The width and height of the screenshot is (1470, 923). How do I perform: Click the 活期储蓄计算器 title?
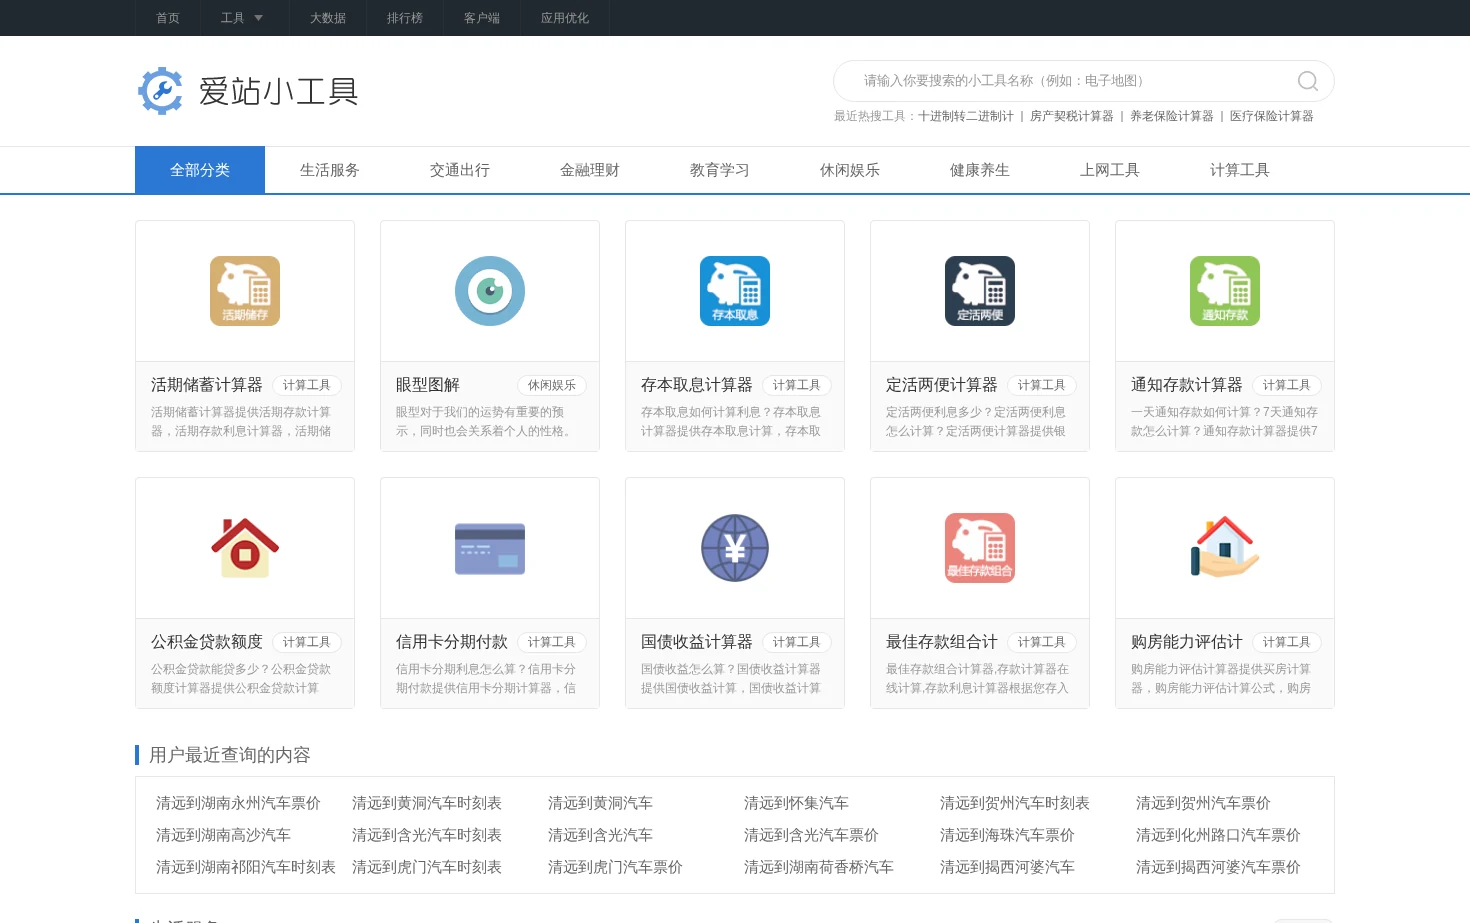(207, 385)
